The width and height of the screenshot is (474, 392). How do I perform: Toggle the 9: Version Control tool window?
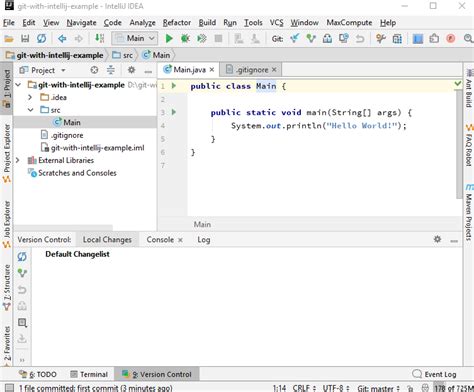point(157,374)
